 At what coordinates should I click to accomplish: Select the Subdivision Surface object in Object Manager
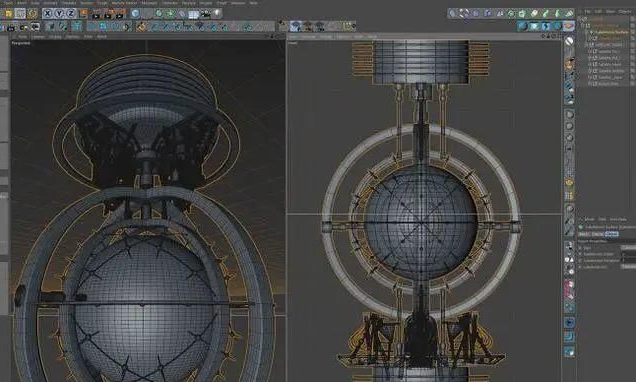612,32
